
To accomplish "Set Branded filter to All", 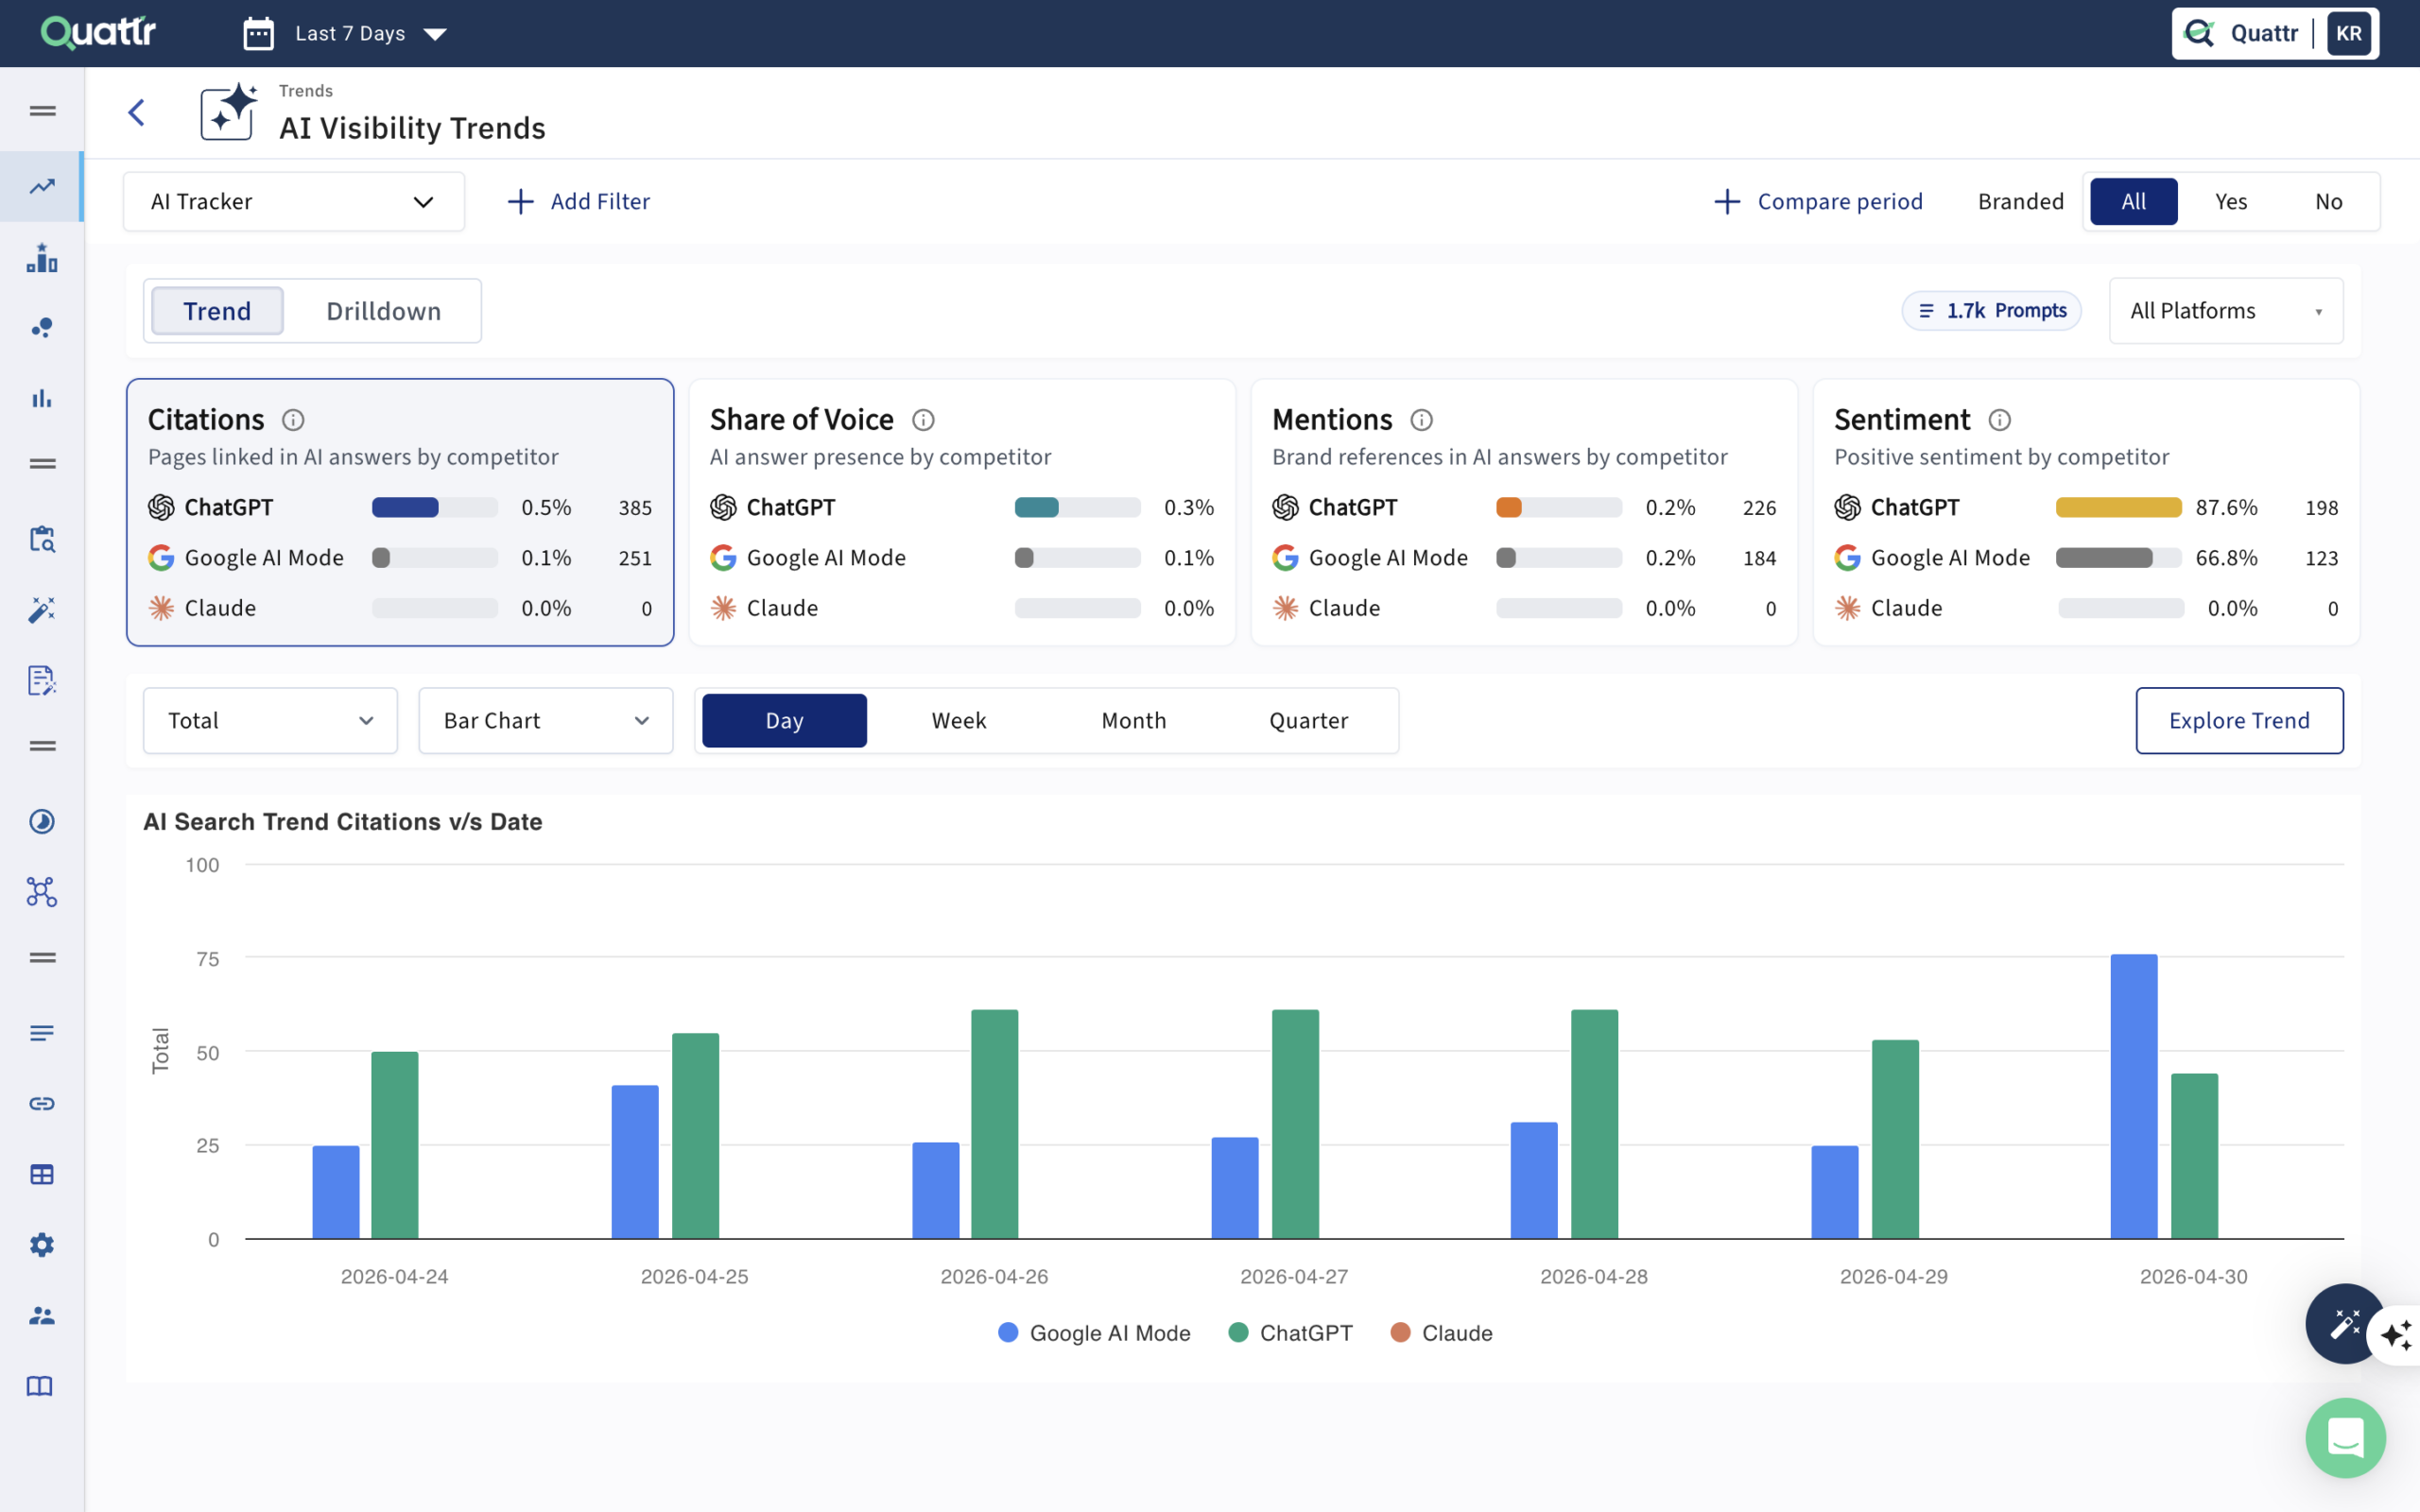I will (x=2133, y=201).
